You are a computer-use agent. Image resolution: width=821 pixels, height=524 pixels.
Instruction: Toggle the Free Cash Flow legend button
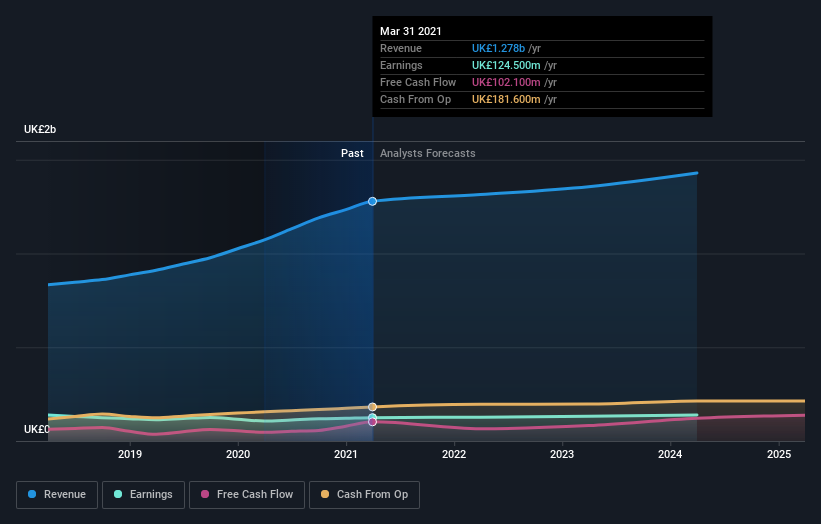click(247, 495)
